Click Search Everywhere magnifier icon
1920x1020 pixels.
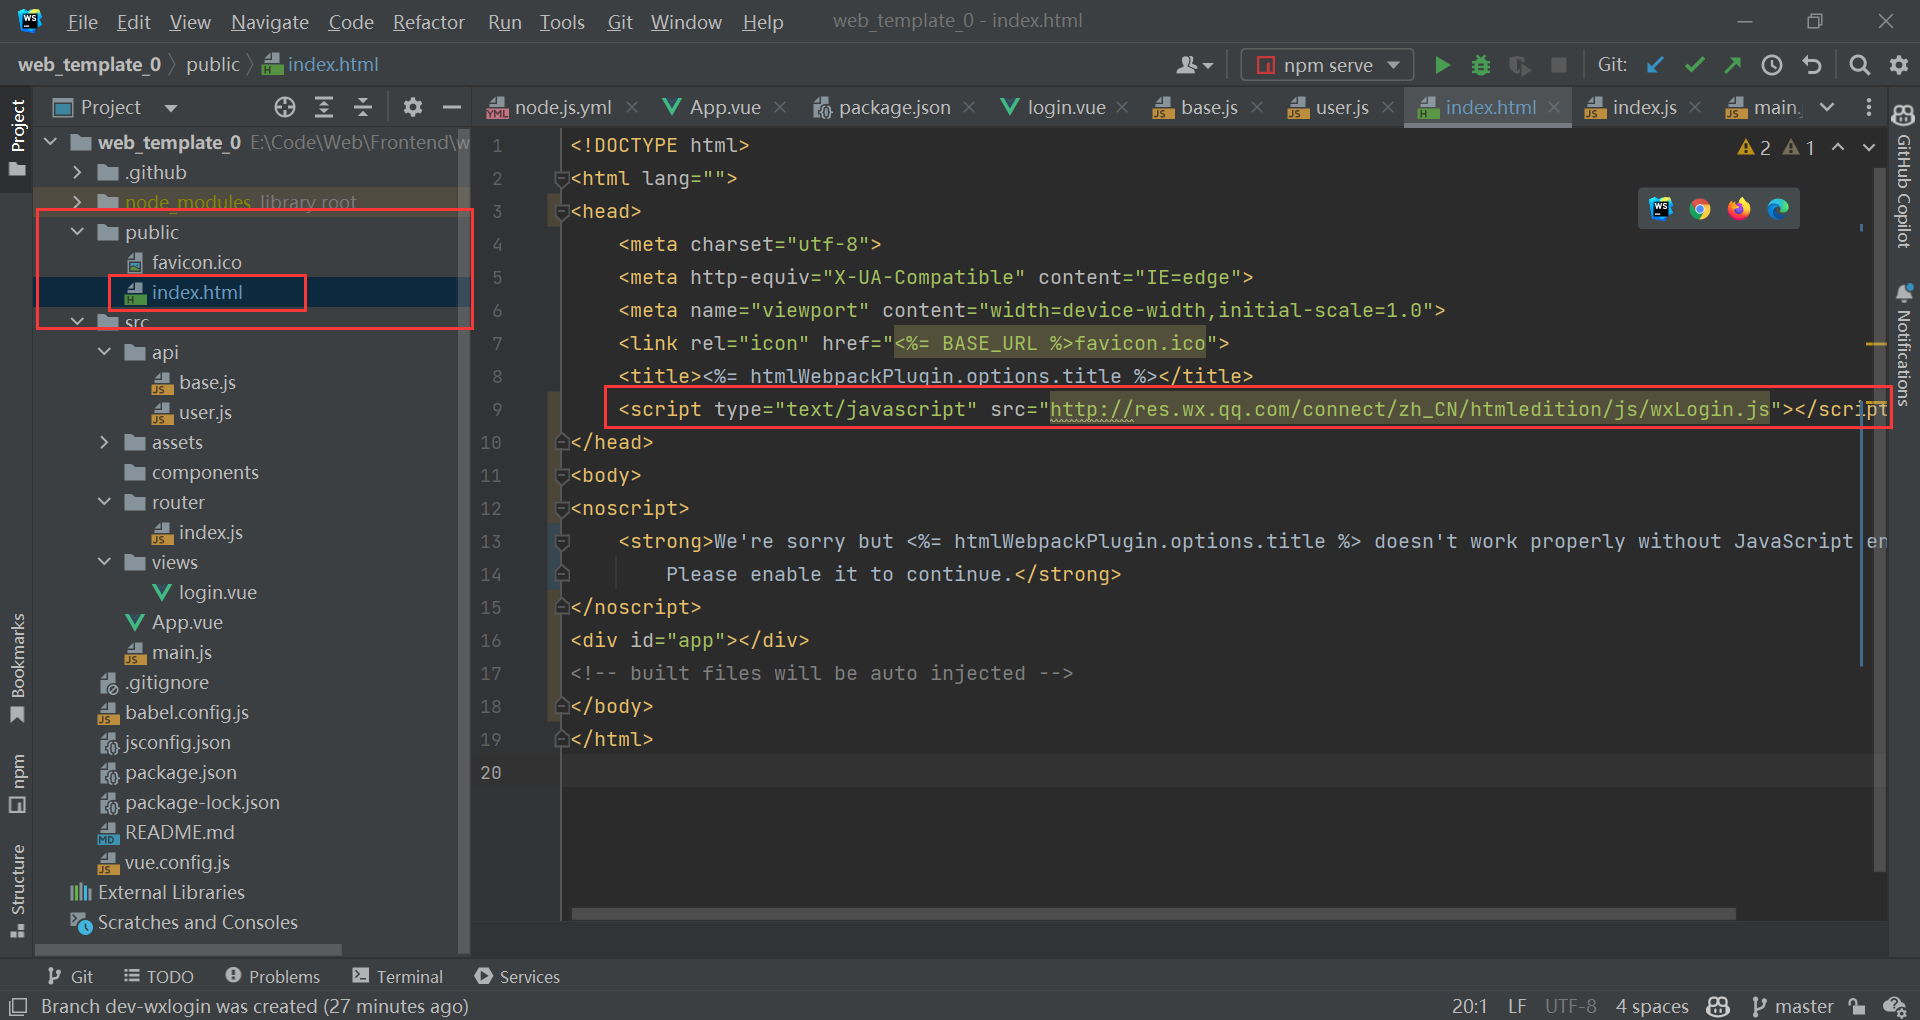point(1859,65)
